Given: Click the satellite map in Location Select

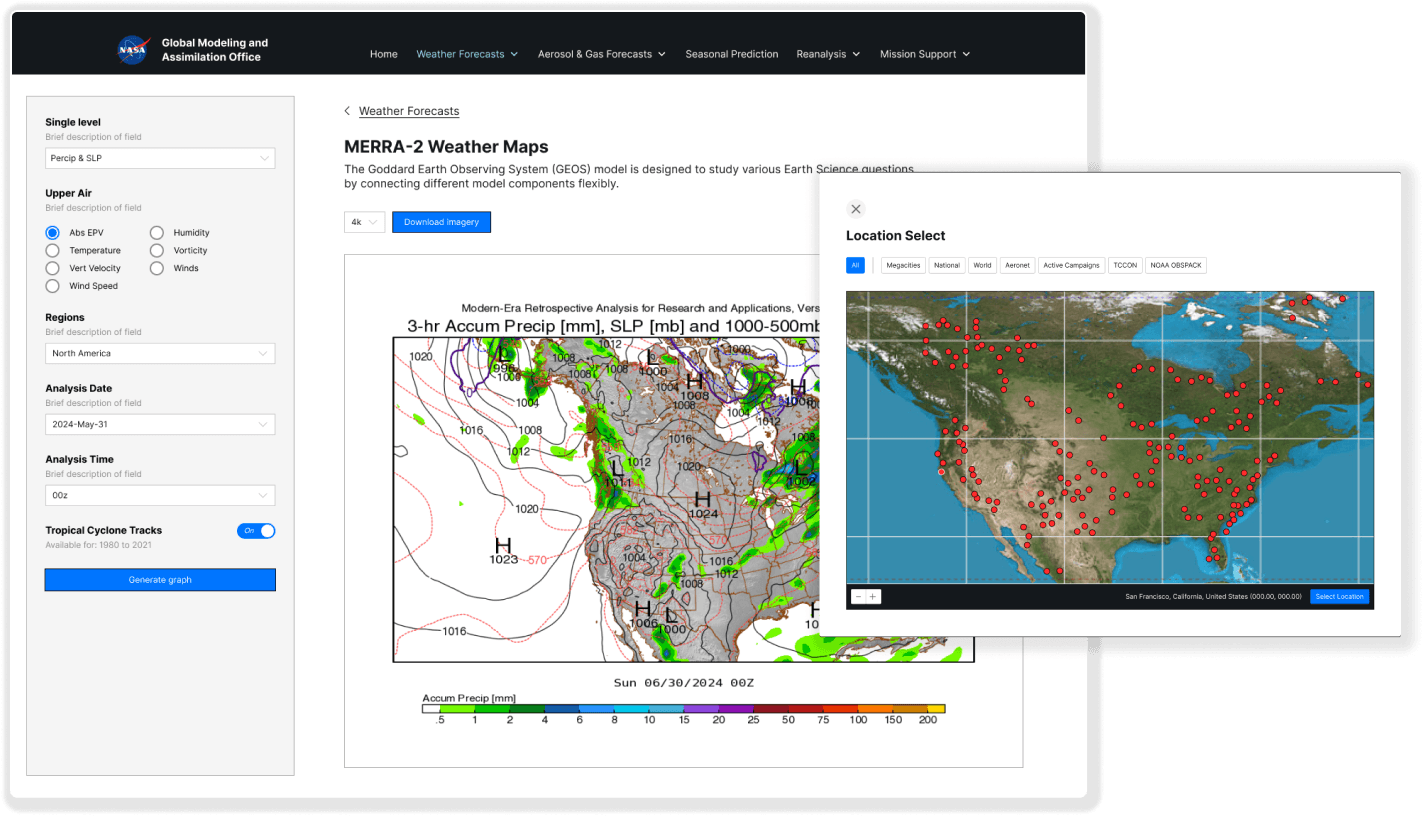Looking at the screenshot, I should 1110,437.
